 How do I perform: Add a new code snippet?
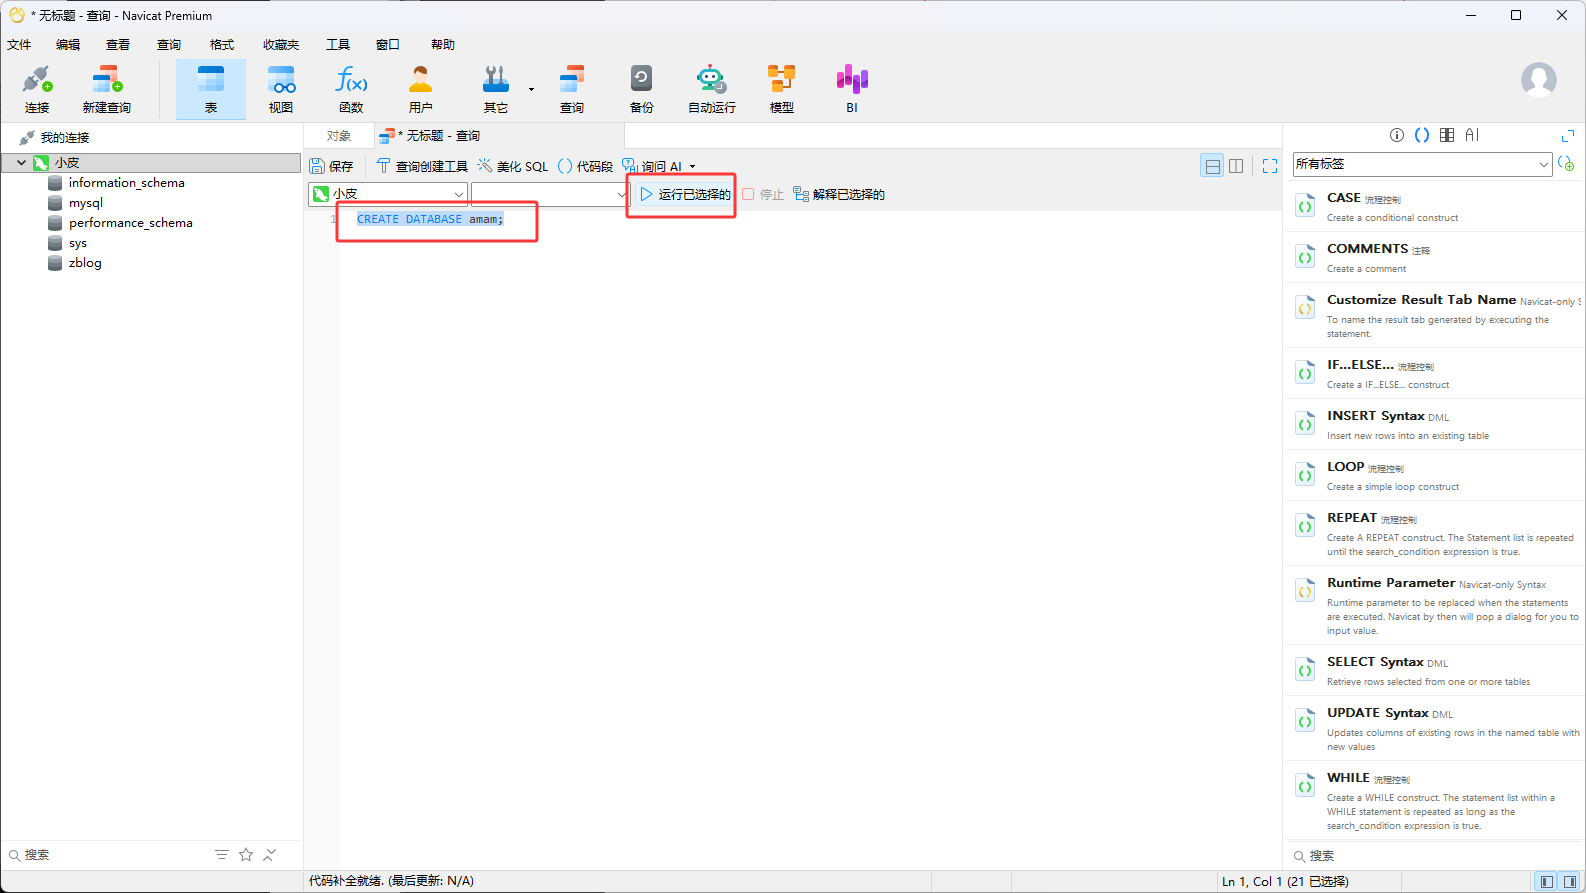1566,164
